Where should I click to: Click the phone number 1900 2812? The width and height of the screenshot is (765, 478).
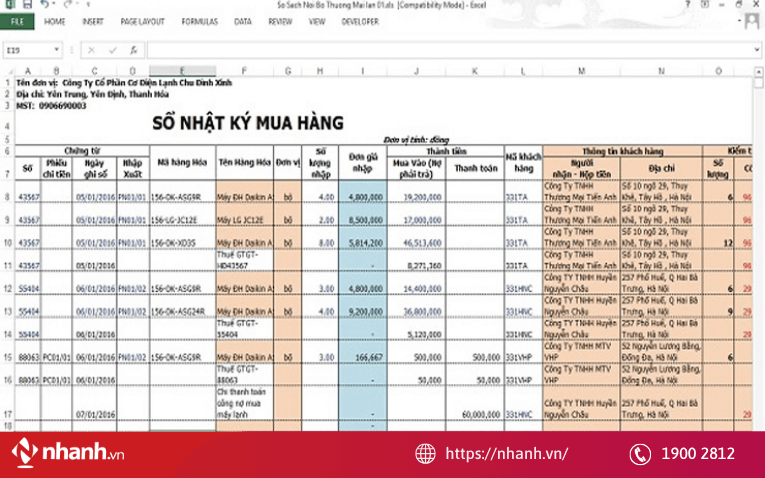click(x=698, y=454)
